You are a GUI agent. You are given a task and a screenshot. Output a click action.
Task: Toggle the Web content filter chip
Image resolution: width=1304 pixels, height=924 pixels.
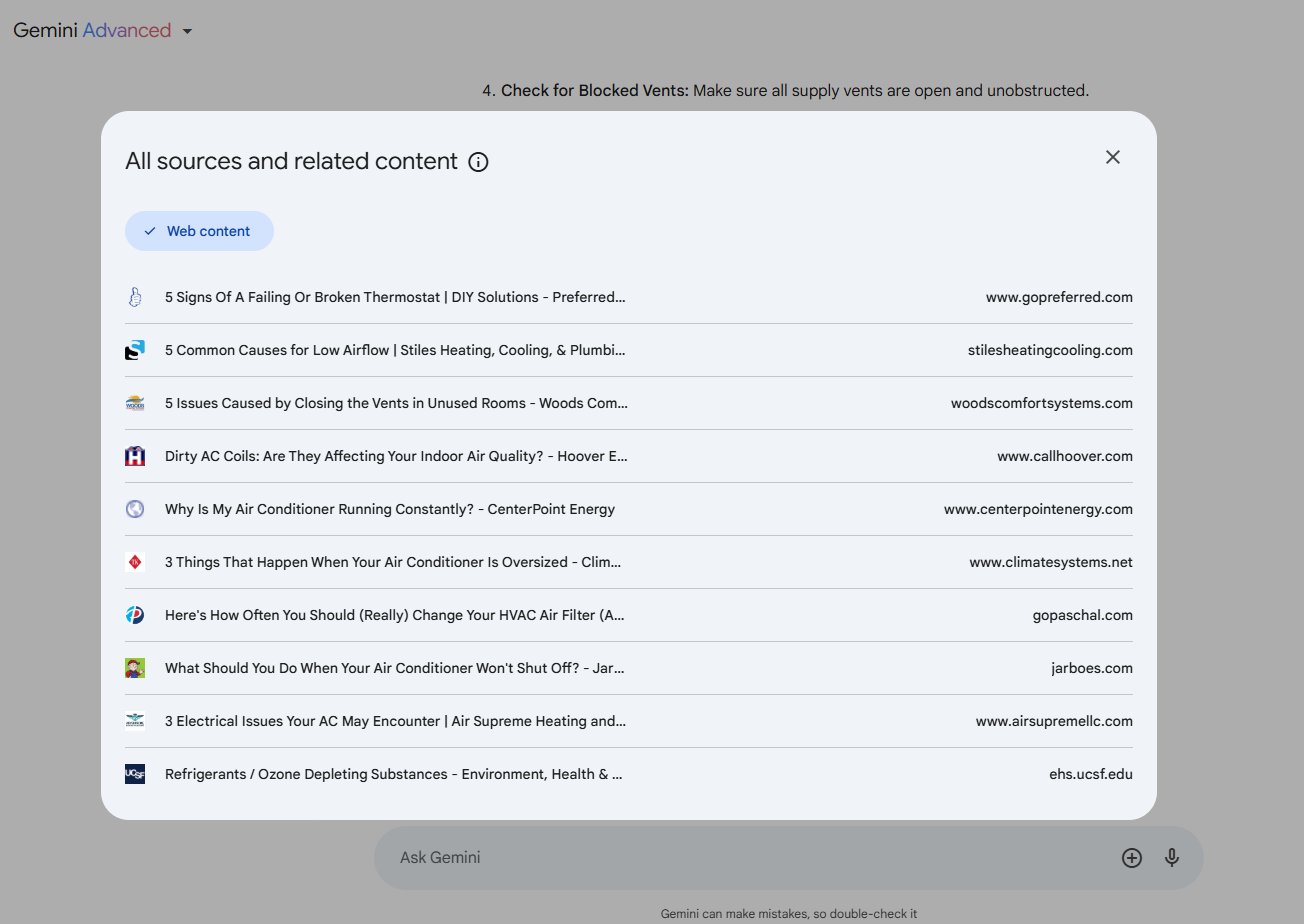(x=199, y=231)
